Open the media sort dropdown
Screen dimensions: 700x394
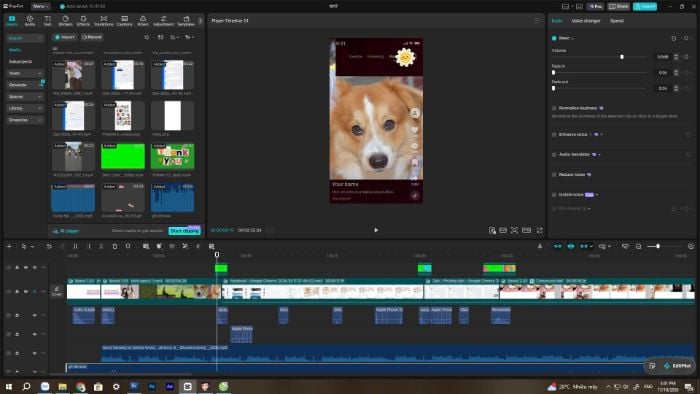pos(174,37)
